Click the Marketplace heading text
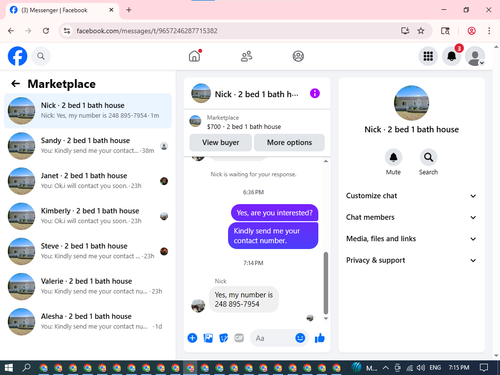500x375 pixels. (x=62, y=84)
